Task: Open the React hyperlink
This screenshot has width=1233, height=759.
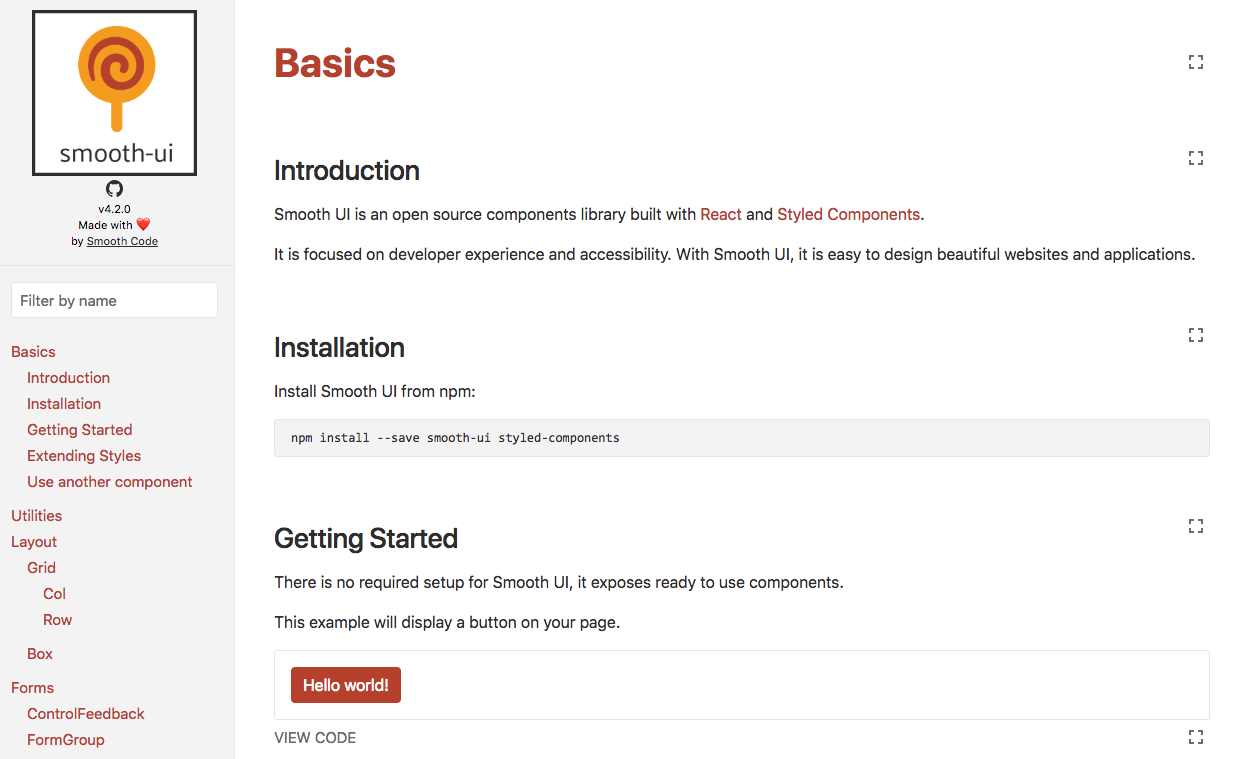Action: pyautogui.click(x=721, y=214)
